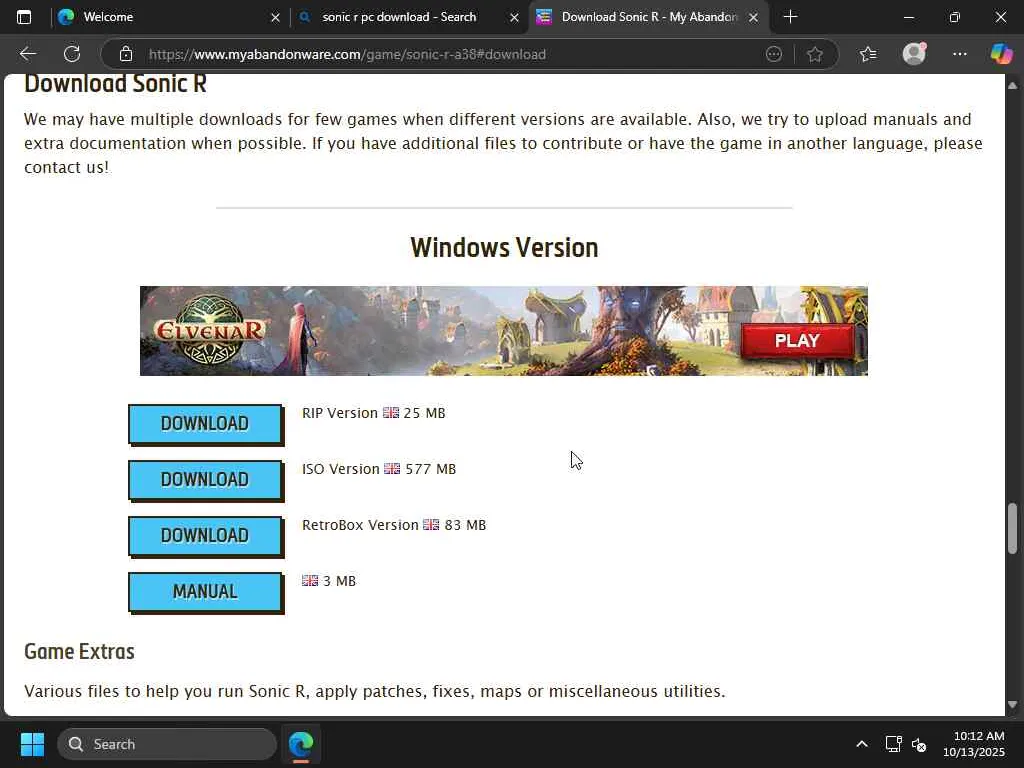The image size is (1024, 768).
Task: Close the sonic r pc download tab
Action: click(515, 18)
